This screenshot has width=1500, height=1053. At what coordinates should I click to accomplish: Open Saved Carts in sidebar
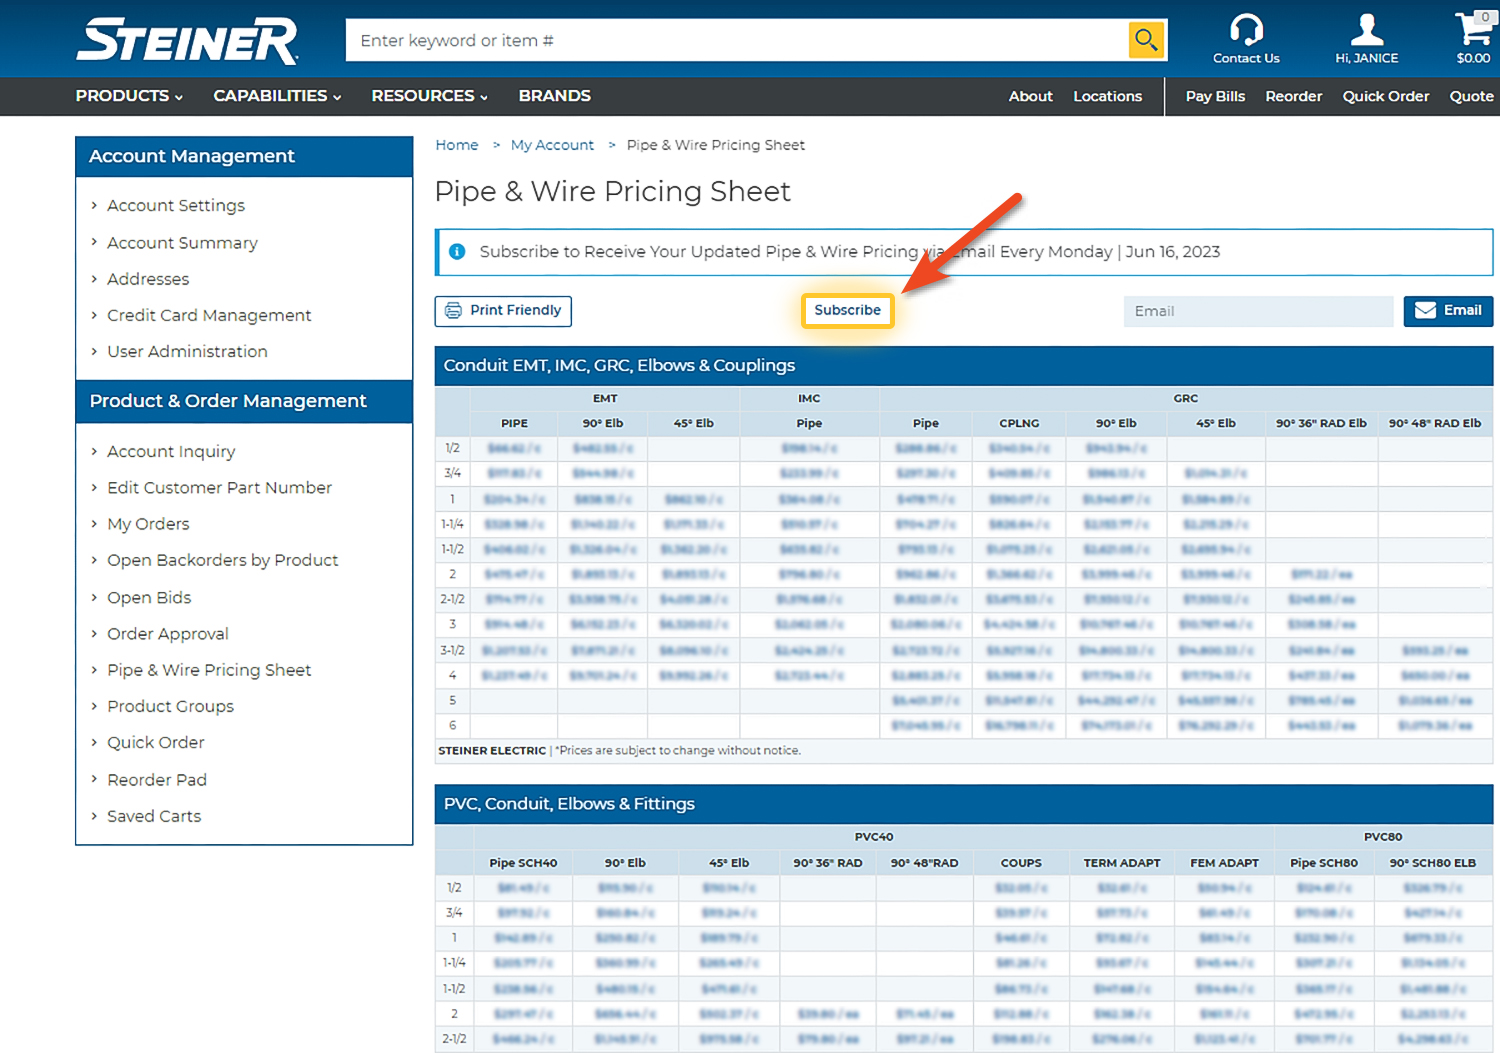154,816
